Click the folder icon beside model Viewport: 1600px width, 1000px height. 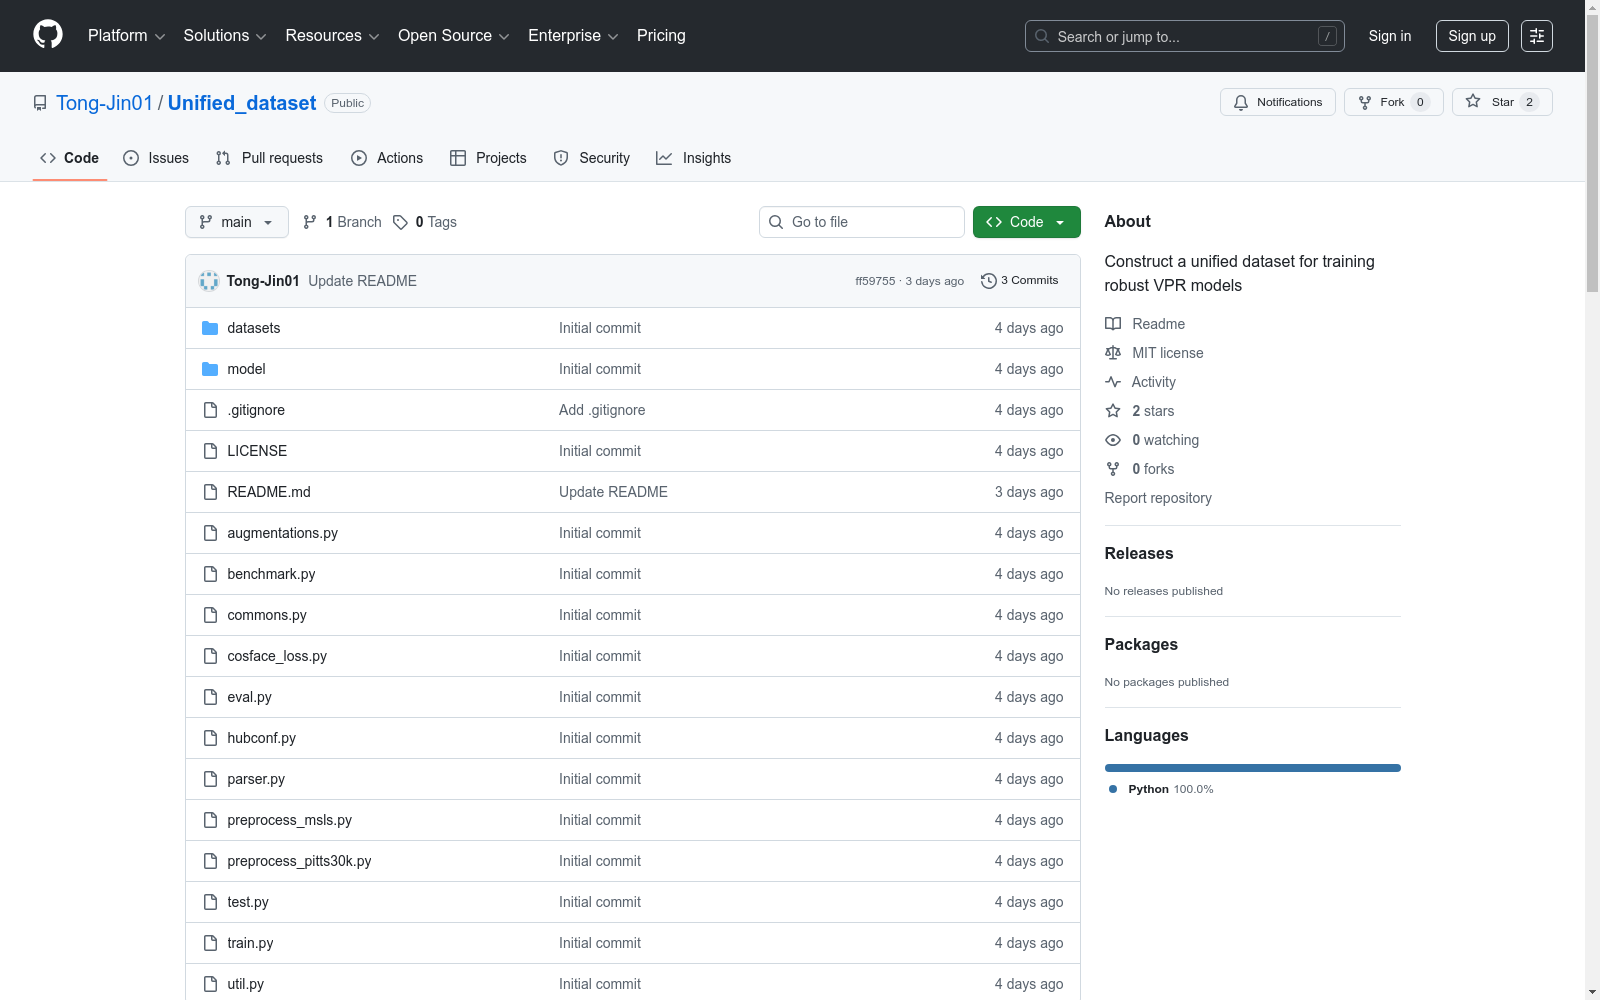tap(210, 369)
